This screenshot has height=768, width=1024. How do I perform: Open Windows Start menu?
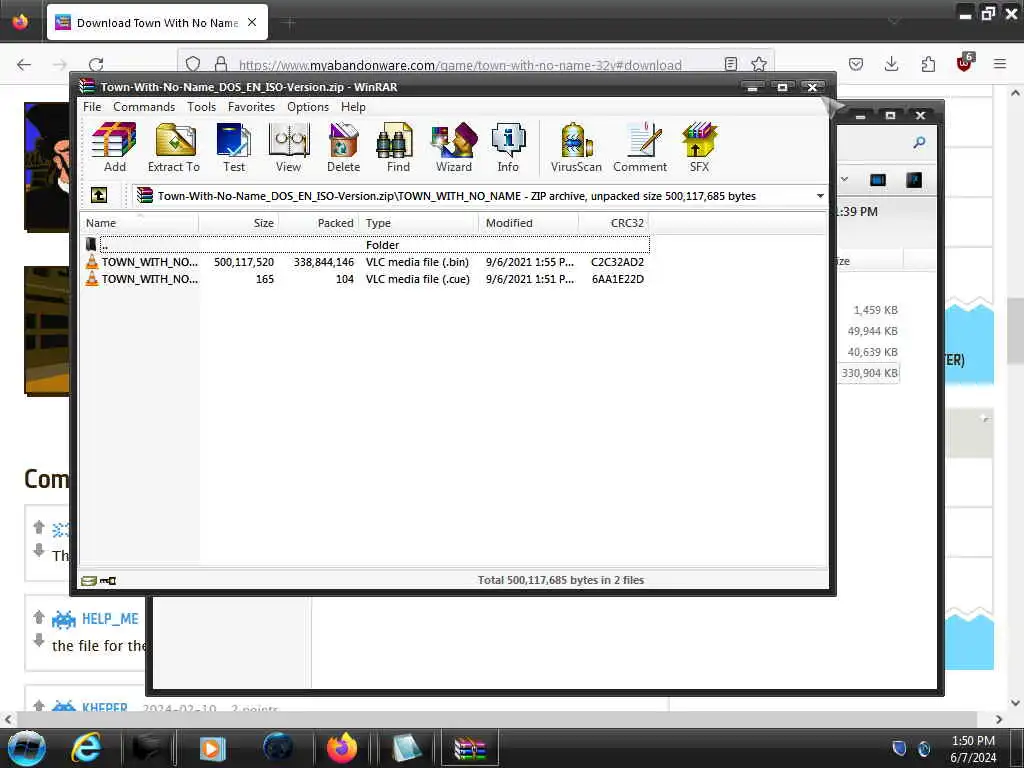click(x=26, y=748)
